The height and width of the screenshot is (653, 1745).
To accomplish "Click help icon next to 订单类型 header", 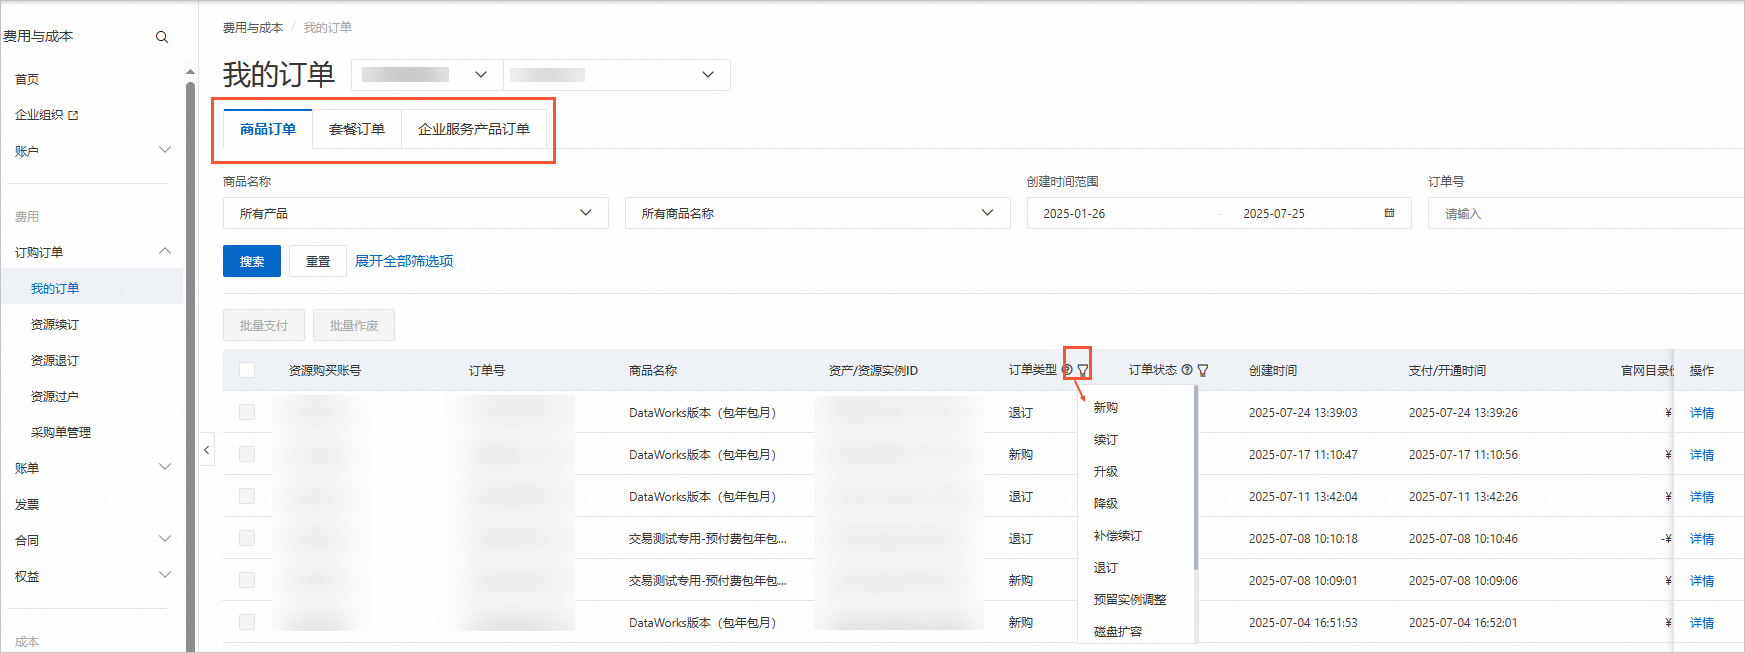I will pos(1067,370).
